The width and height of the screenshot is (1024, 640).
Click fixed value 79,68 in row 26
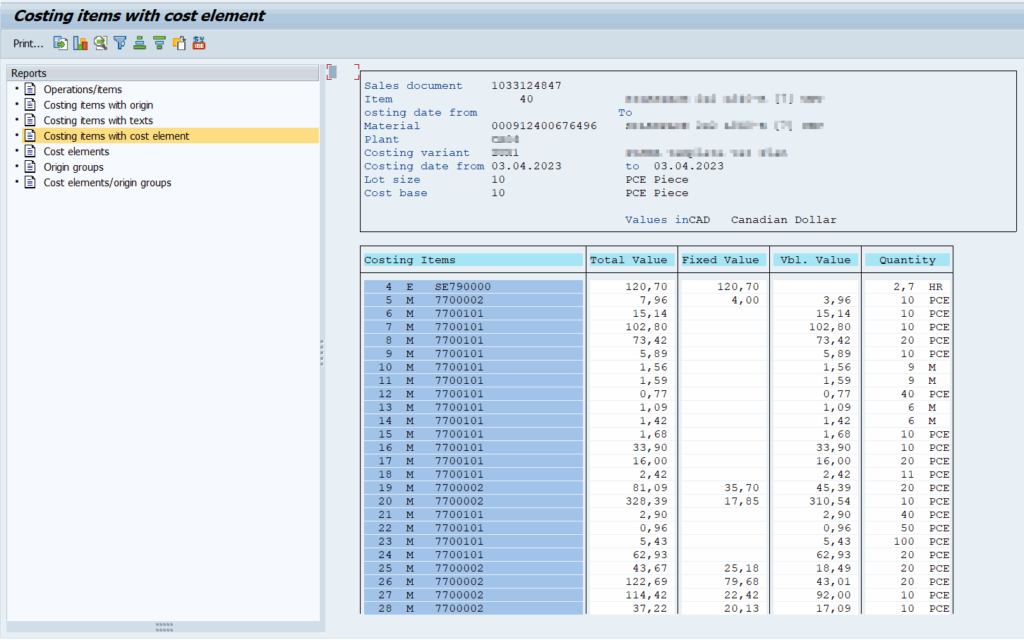pyautogui.click(x=742, y=582)
